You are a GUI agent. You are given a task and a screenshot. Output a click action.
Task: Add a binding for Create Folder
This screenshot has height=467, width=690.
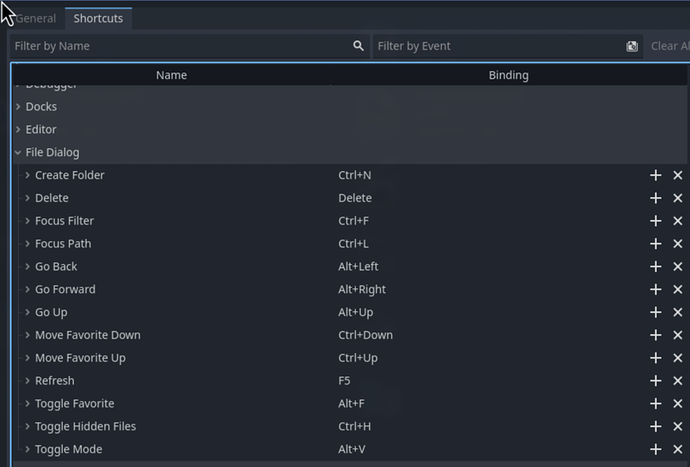tap(656, 175)
